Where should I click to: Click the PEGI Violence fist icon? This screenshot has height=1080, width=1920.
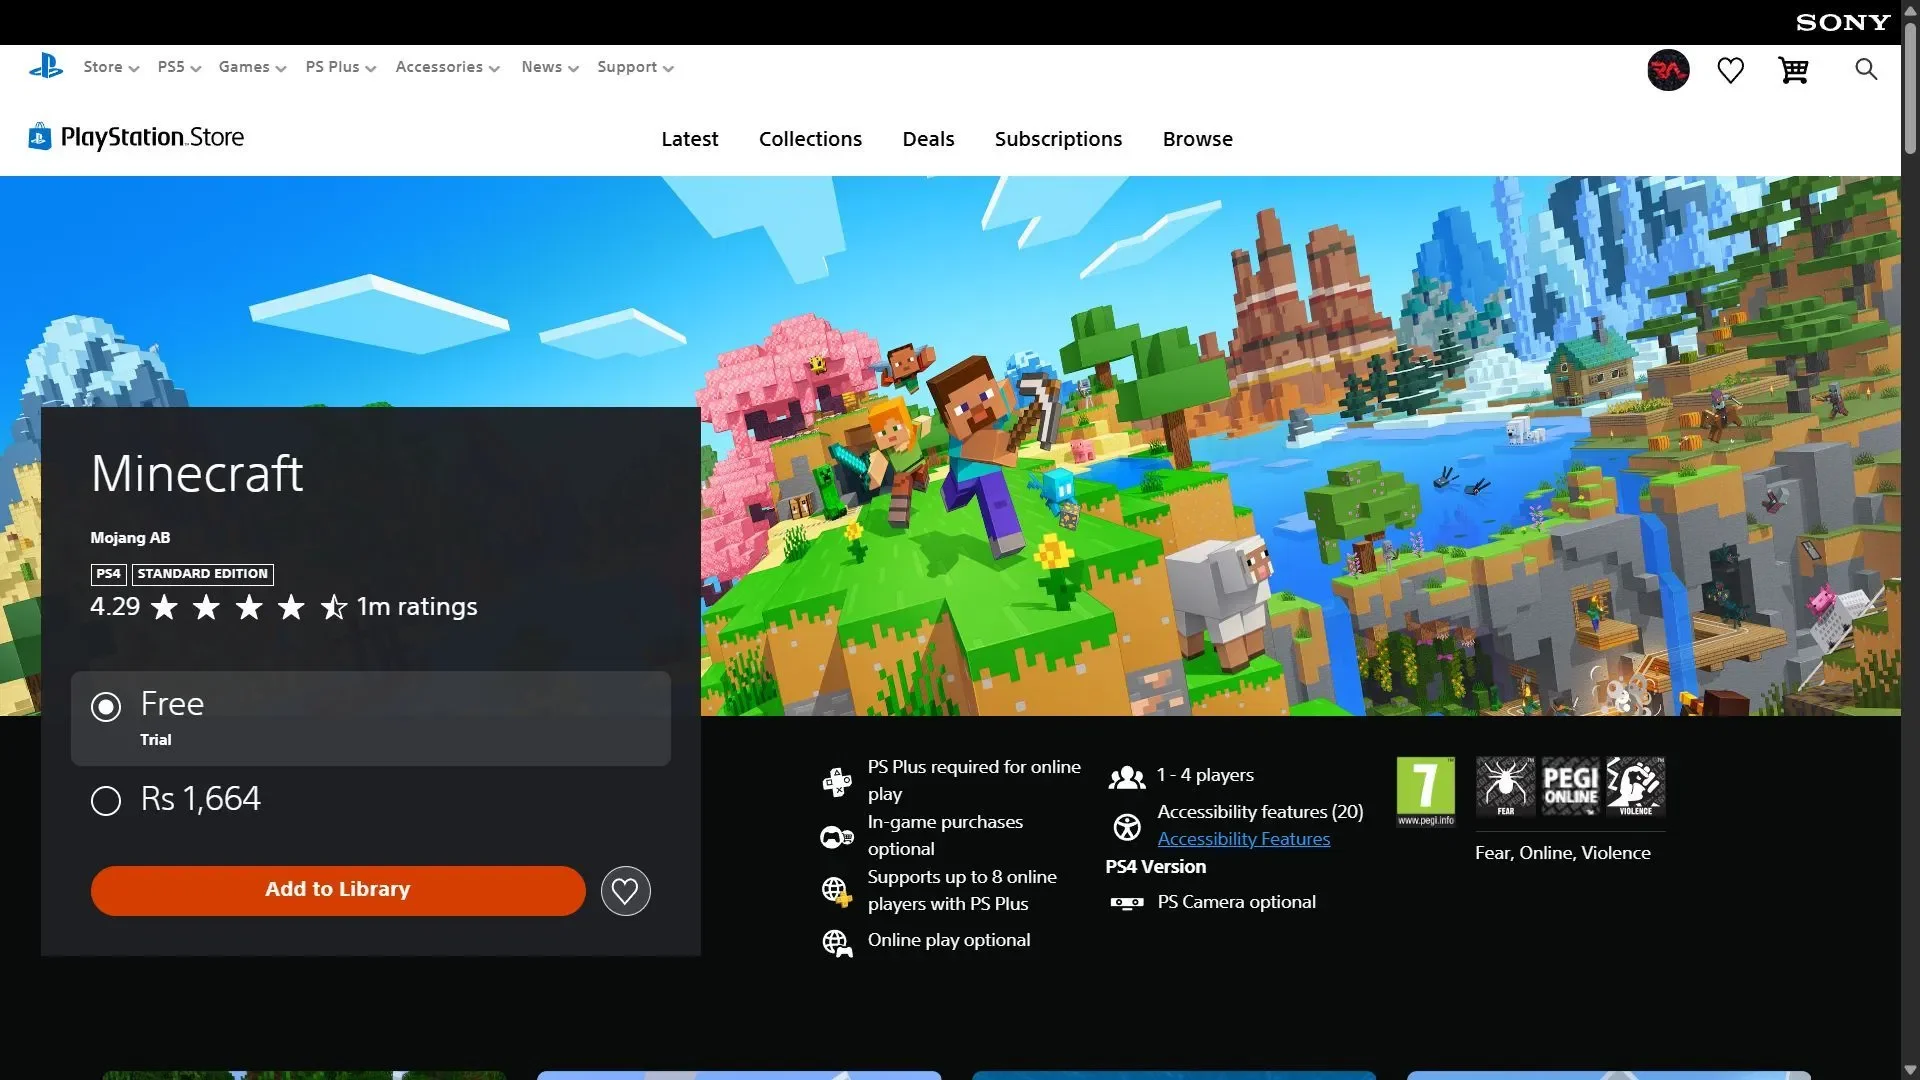[x=1635, y=786]
